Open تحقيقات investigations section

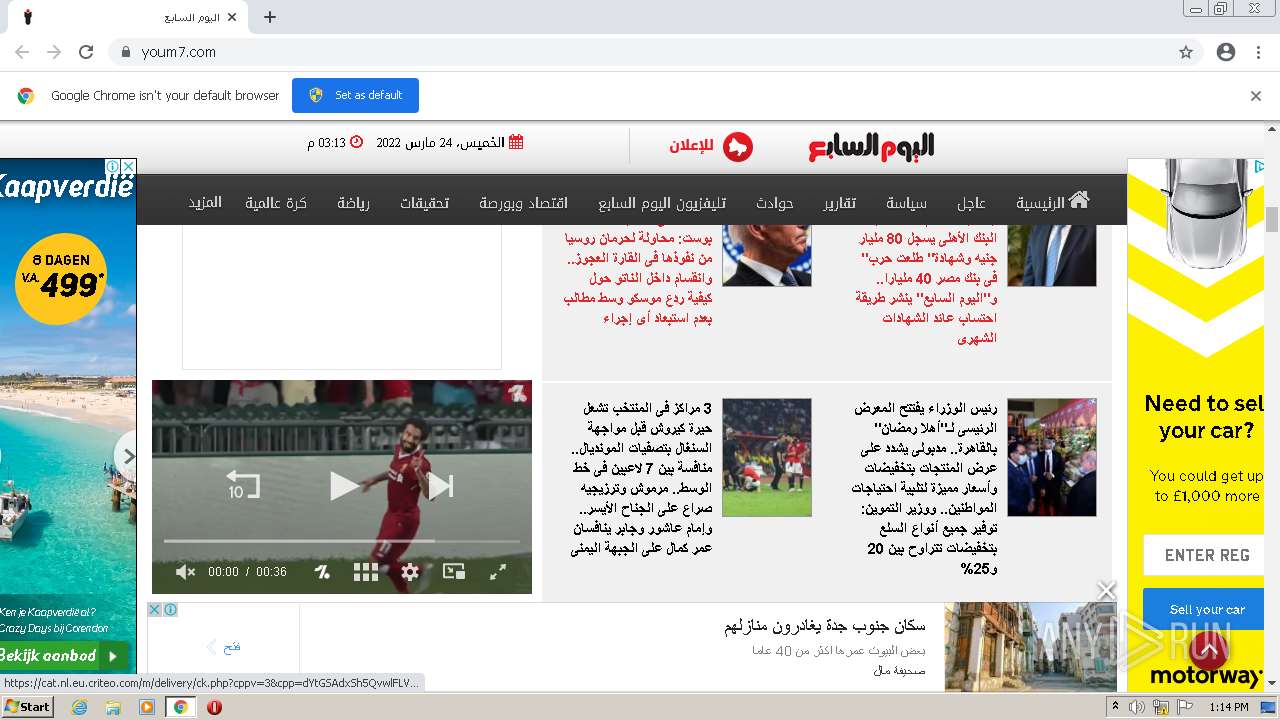[x=424, y=202]
